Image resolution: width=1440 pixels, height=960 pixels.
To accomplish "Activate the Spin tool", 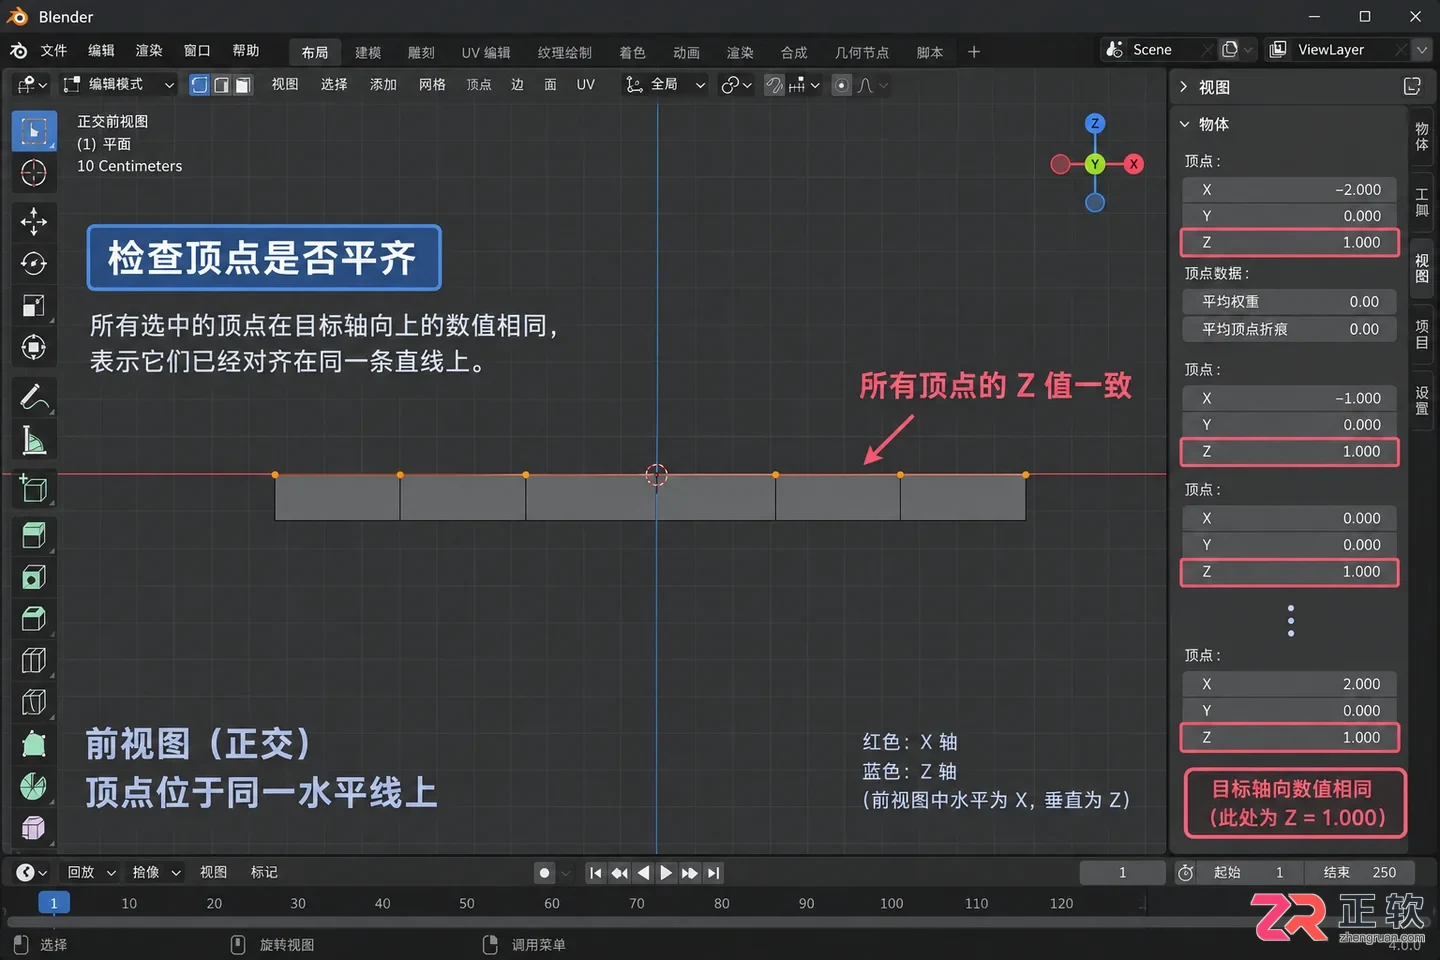I will pyautogui.click(x=34, y=786).
